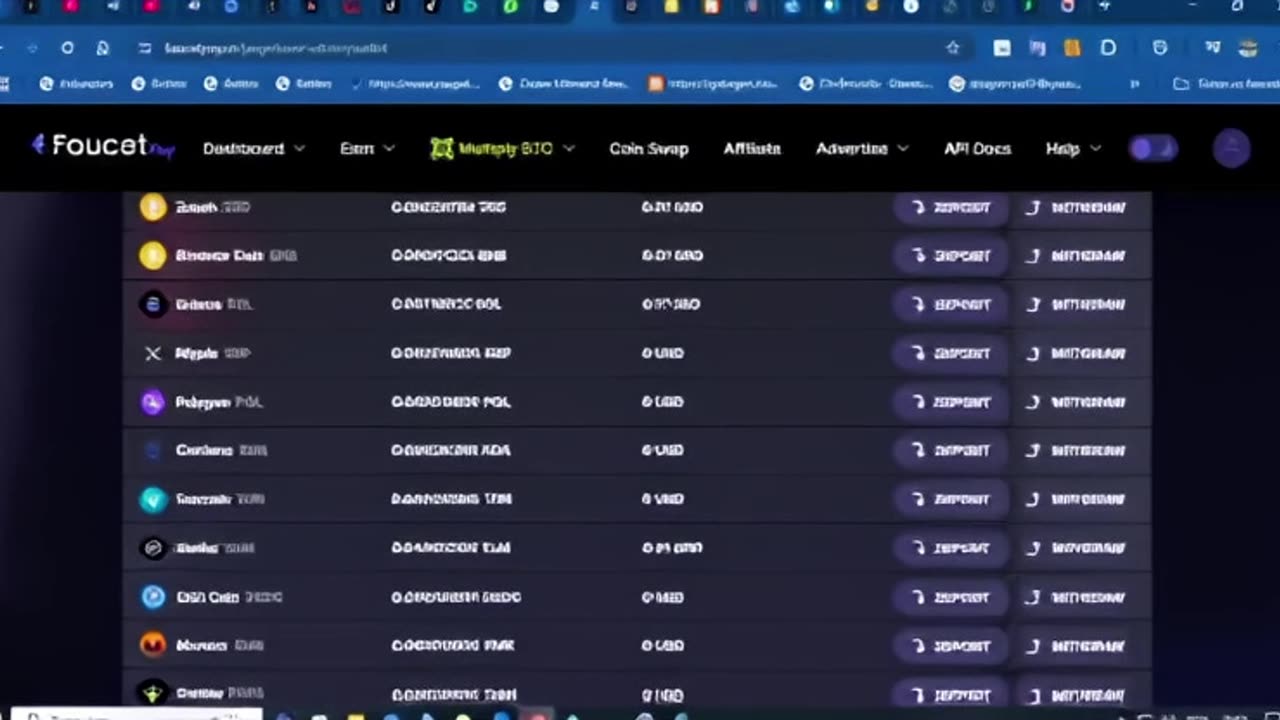The image size is (1280, 720).
Task: Open the bookmarks folder at bar's end
Action: pyautogui.click(x=1226, y=84)
